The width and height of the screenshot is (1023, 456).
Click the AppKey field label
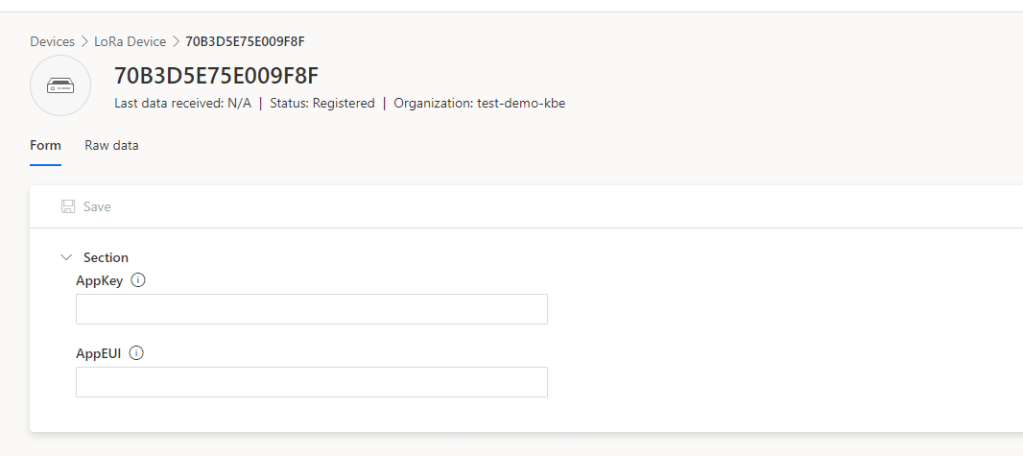tap(100, 281)
